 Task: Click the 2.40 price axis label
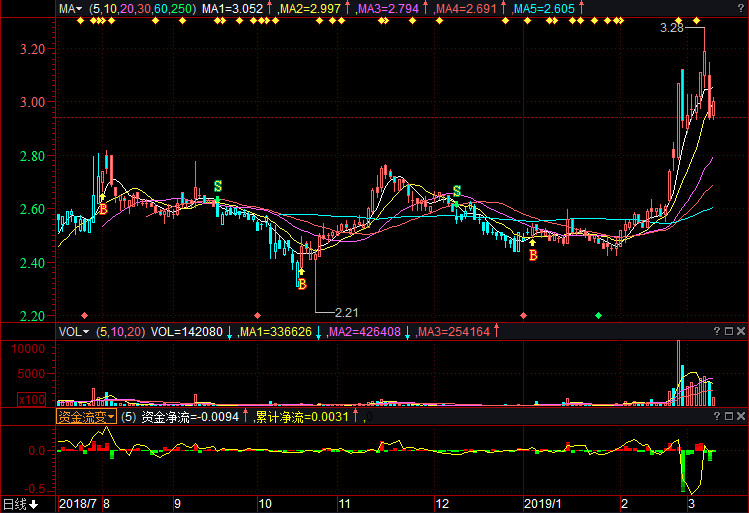click(32, 263)
